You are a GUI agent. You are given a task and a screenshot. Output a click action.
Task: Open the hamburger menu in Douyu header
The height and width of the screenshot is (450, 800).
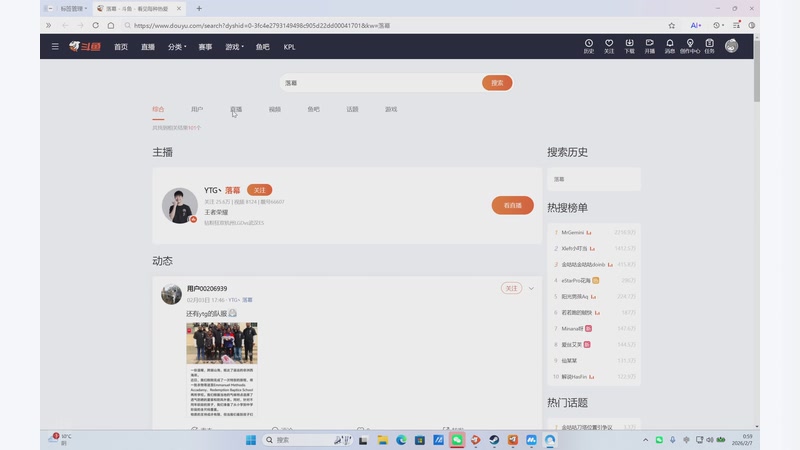point(55,46)
